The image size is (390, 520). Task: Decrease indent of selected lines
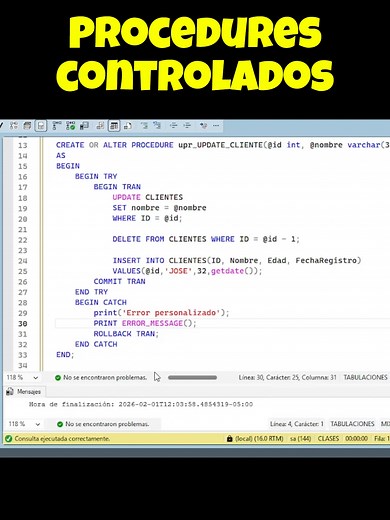173,126
